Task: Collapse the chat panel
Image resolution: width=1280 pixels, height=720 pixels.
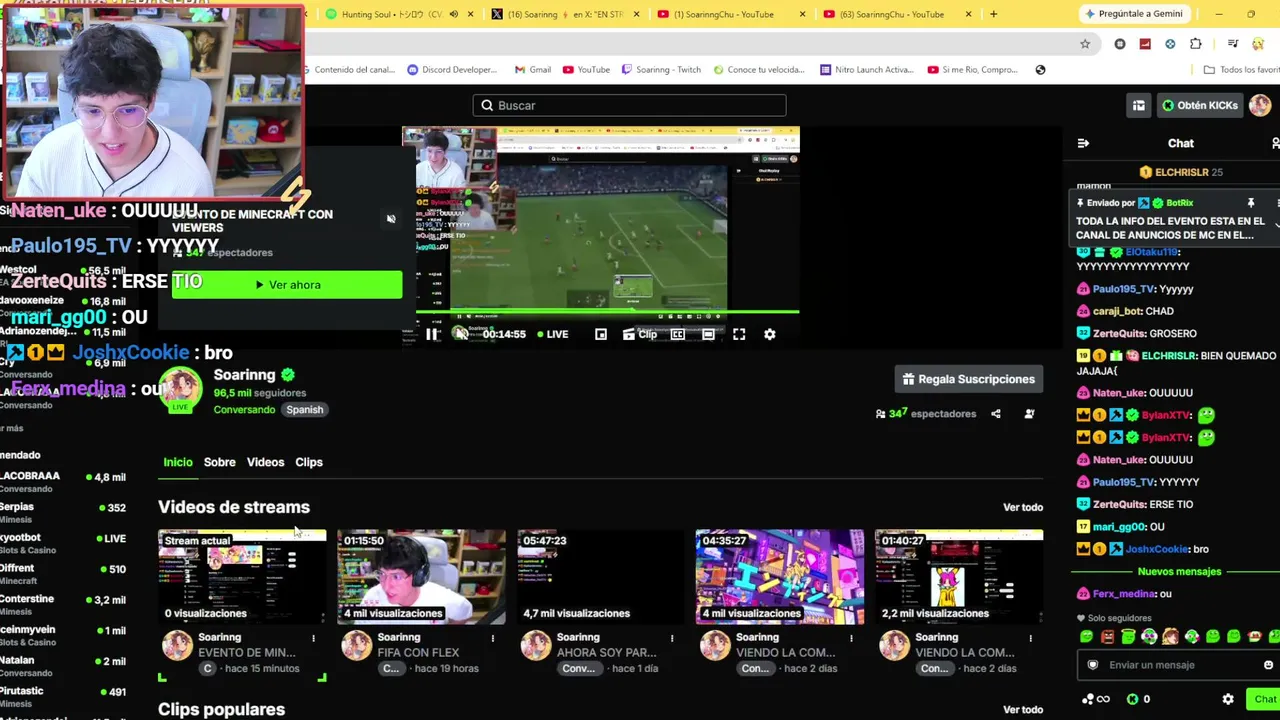Action: point(1083,143)
